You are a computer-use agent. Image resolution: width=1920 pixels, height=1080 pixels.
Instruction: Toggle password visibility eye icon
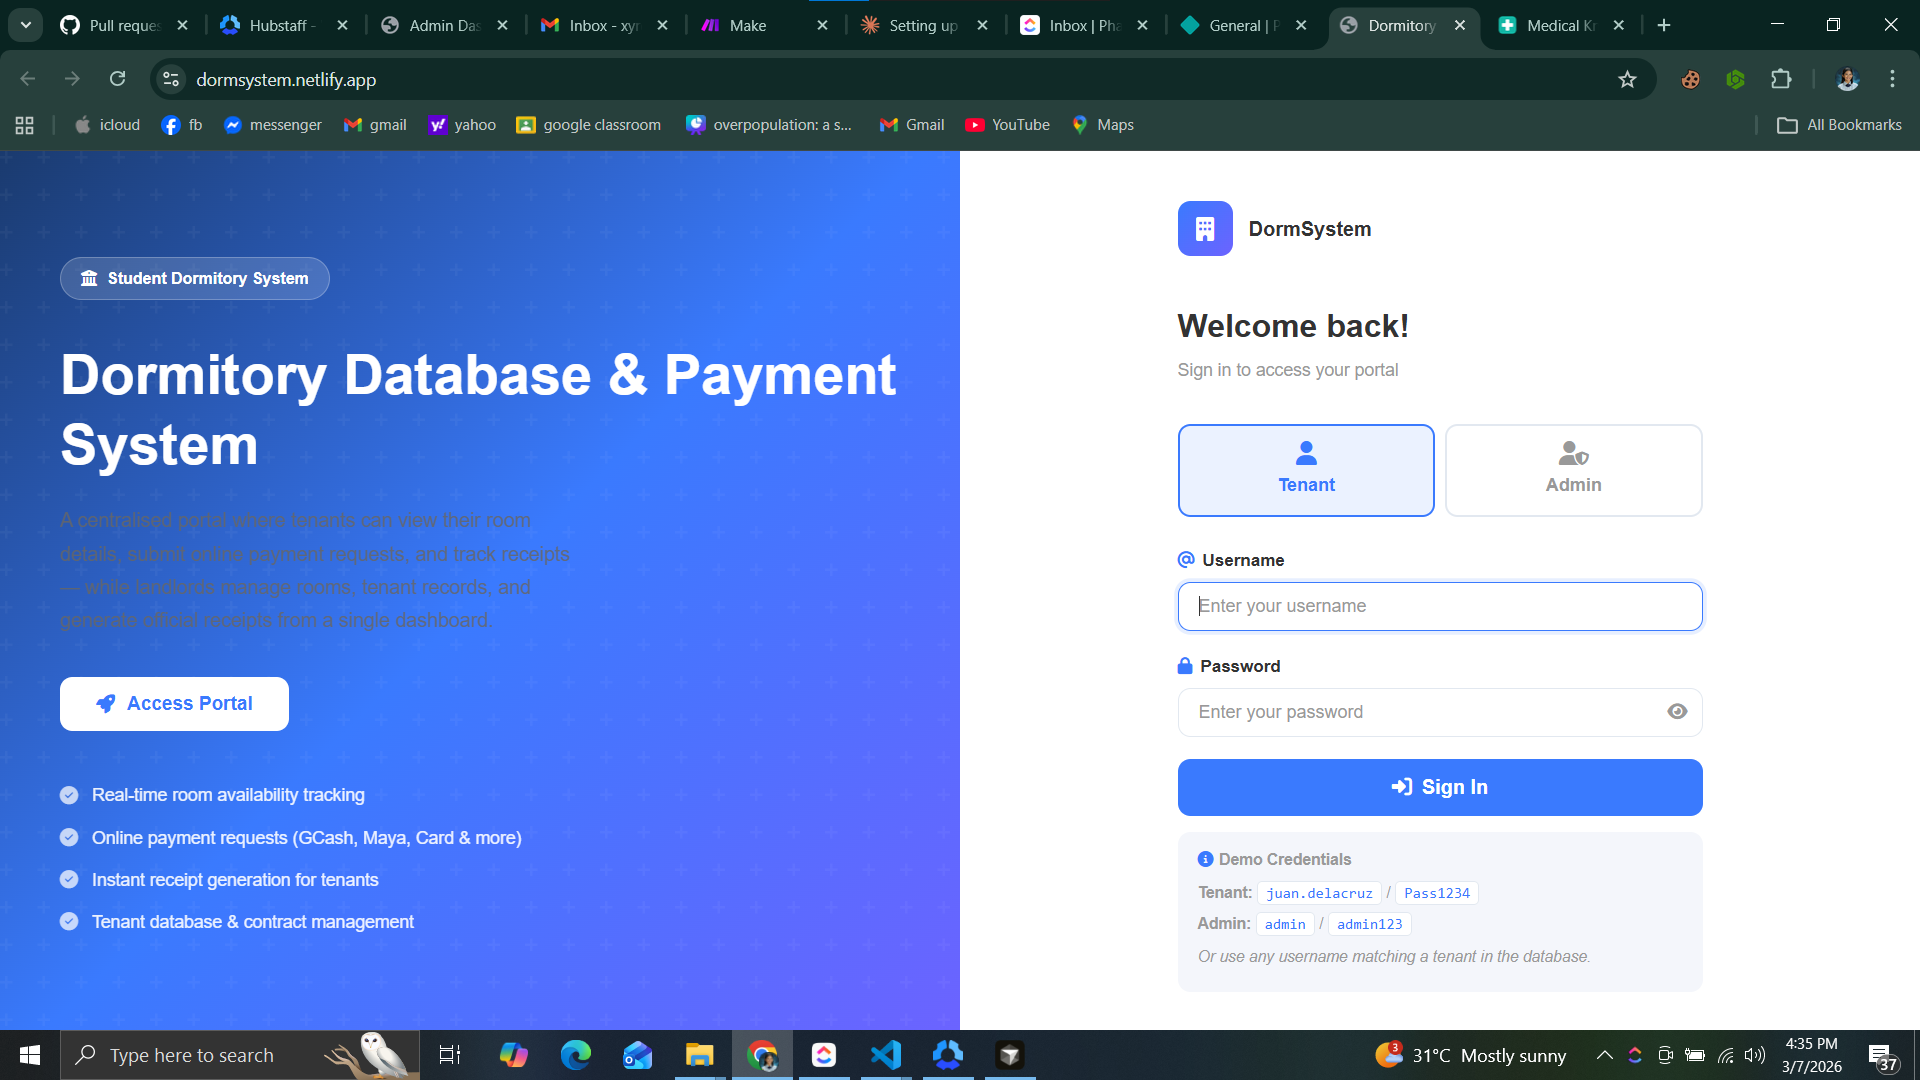coord(1677,712)
